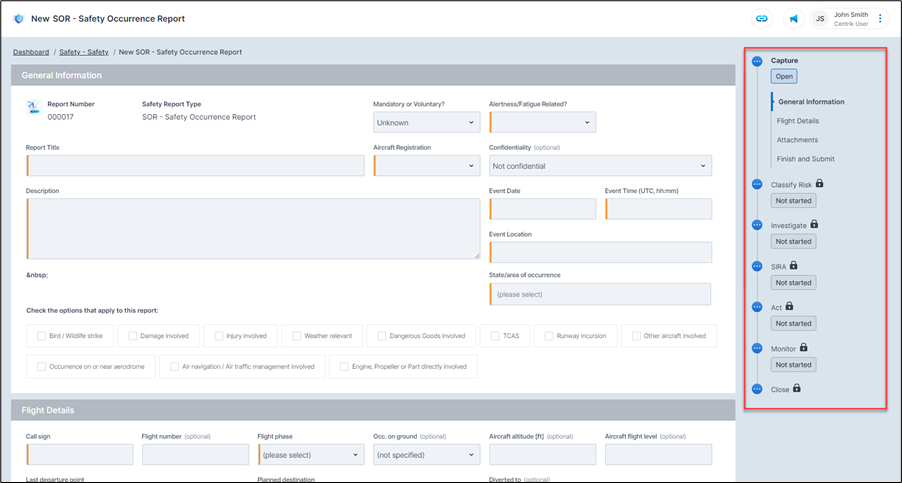Open the Mandatory or Voluntary dropdown
The image size is (902, 483).
(426, 123)
